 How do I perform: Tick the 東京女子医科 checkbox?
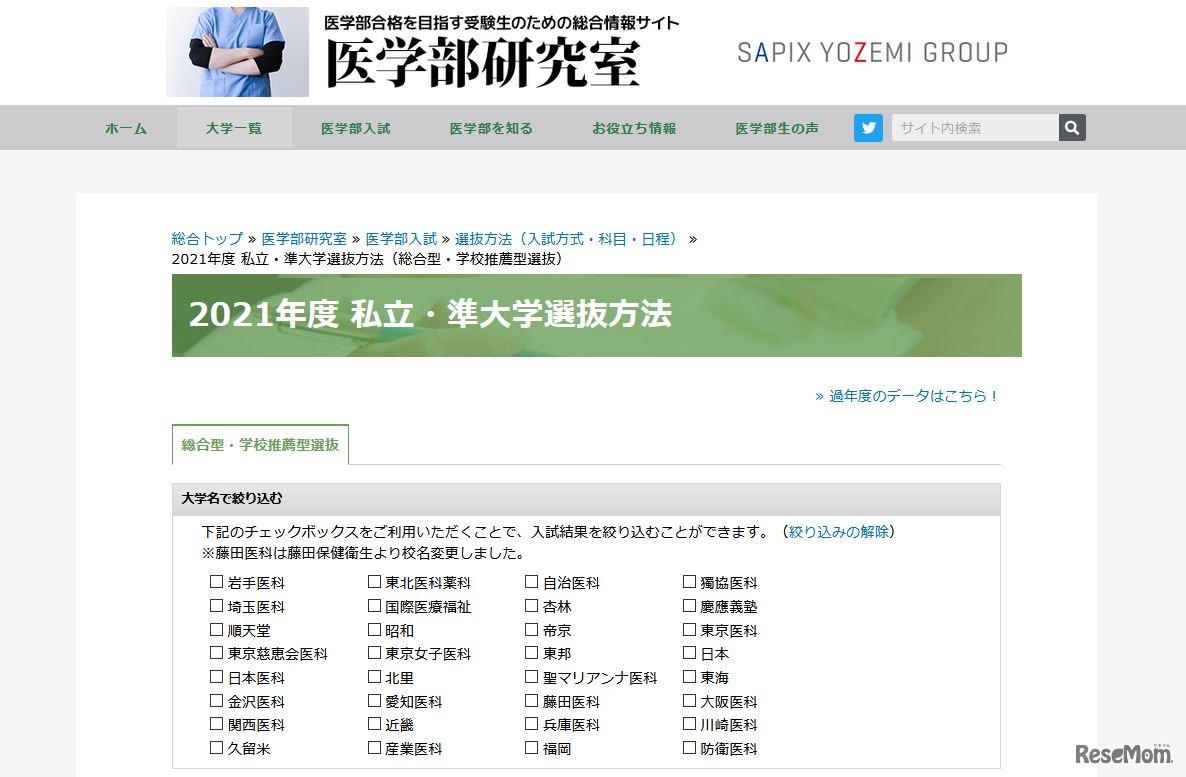[x=373, y=653]
